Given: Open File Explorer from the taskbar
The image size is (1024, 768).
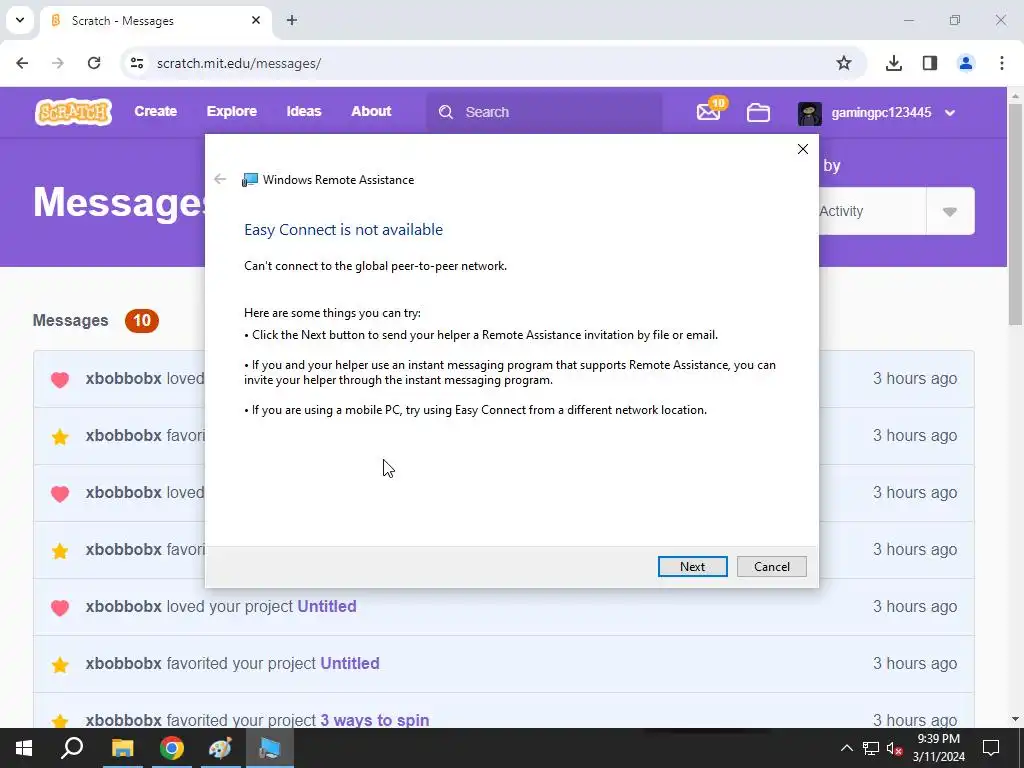Looking at the screenshot, I should 122,748.
